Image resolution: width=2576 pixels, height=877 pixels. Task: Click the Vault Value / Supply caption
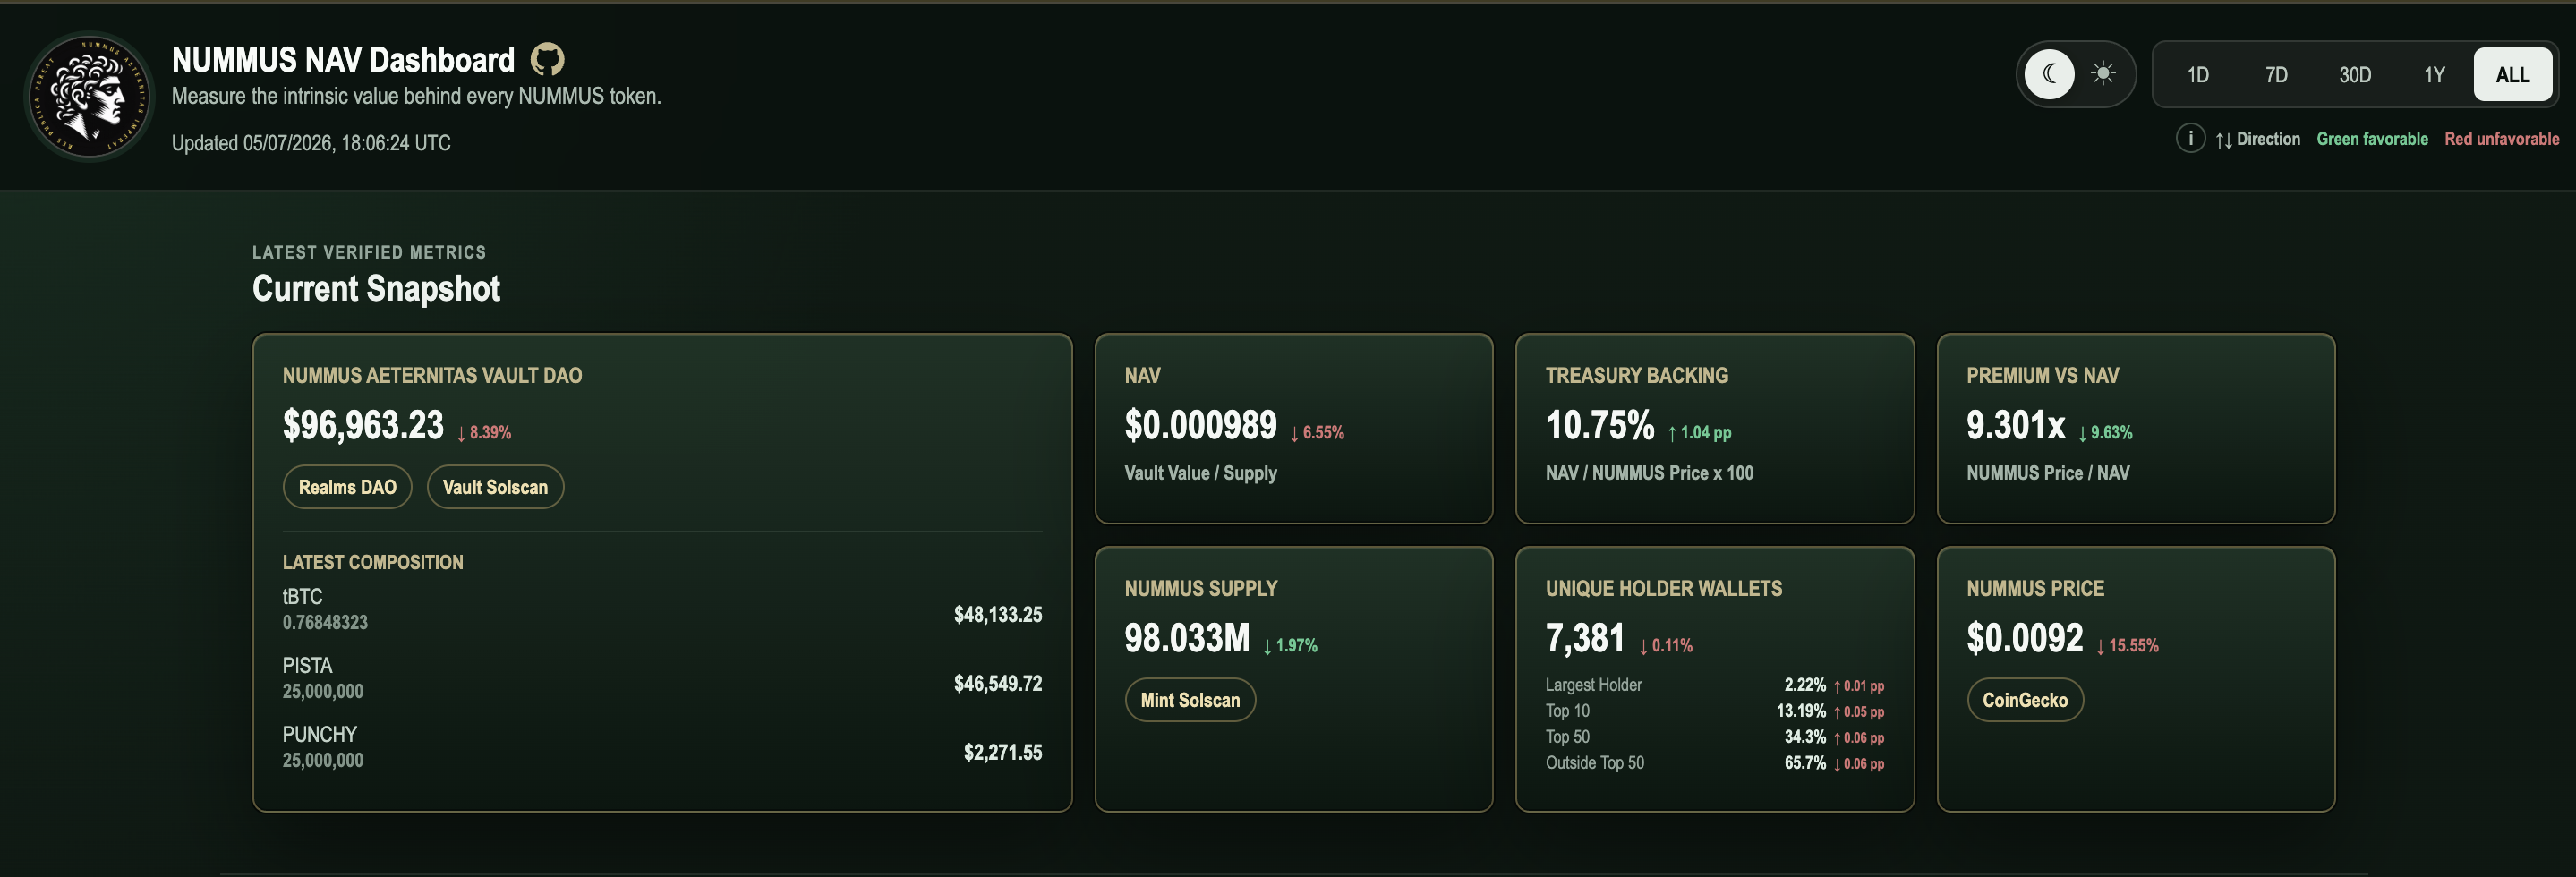[1200, 473]
